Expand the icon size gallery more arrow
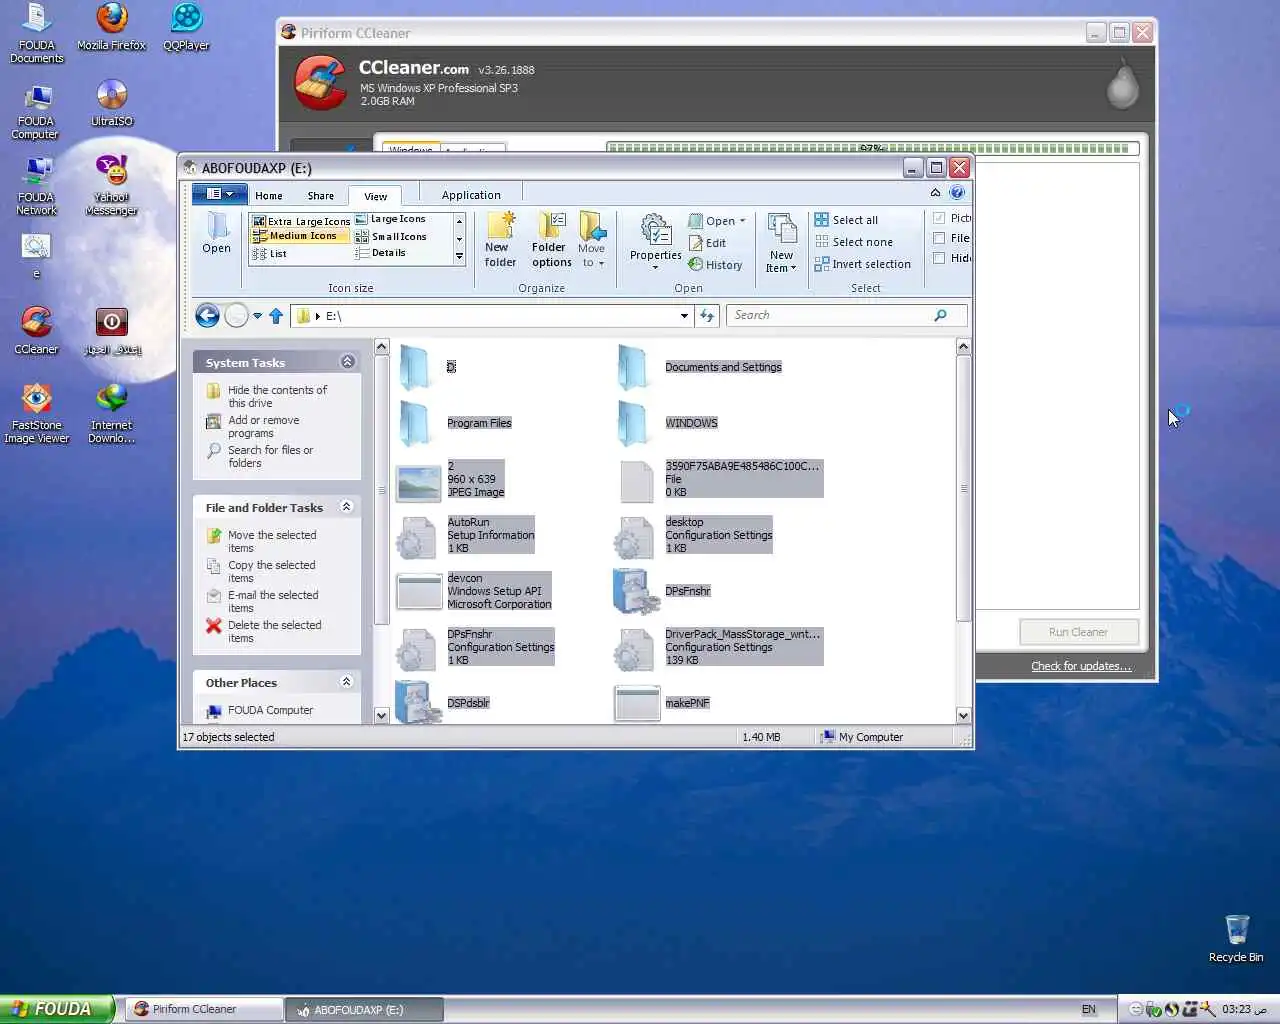 (x=459, y=257)
